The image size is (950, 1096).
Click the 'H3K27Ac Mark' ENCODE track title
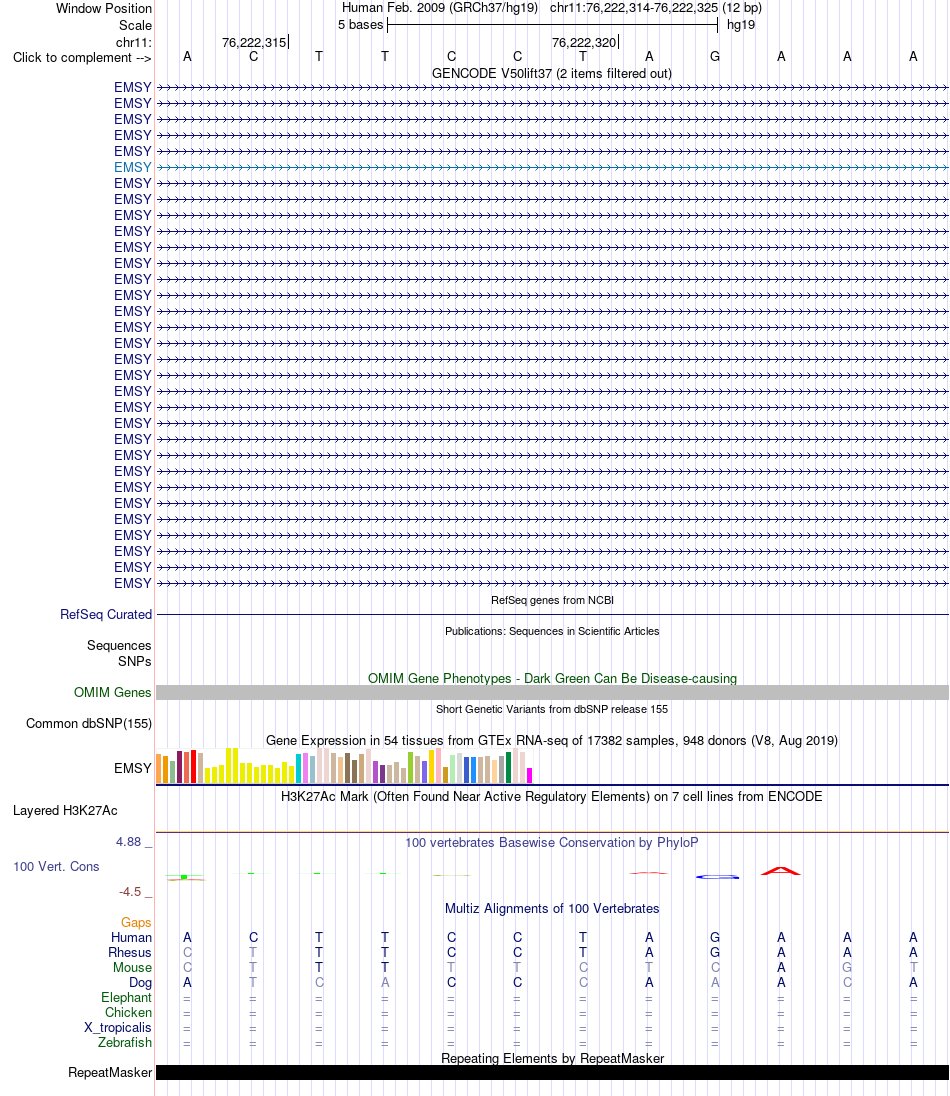(552, 796)
